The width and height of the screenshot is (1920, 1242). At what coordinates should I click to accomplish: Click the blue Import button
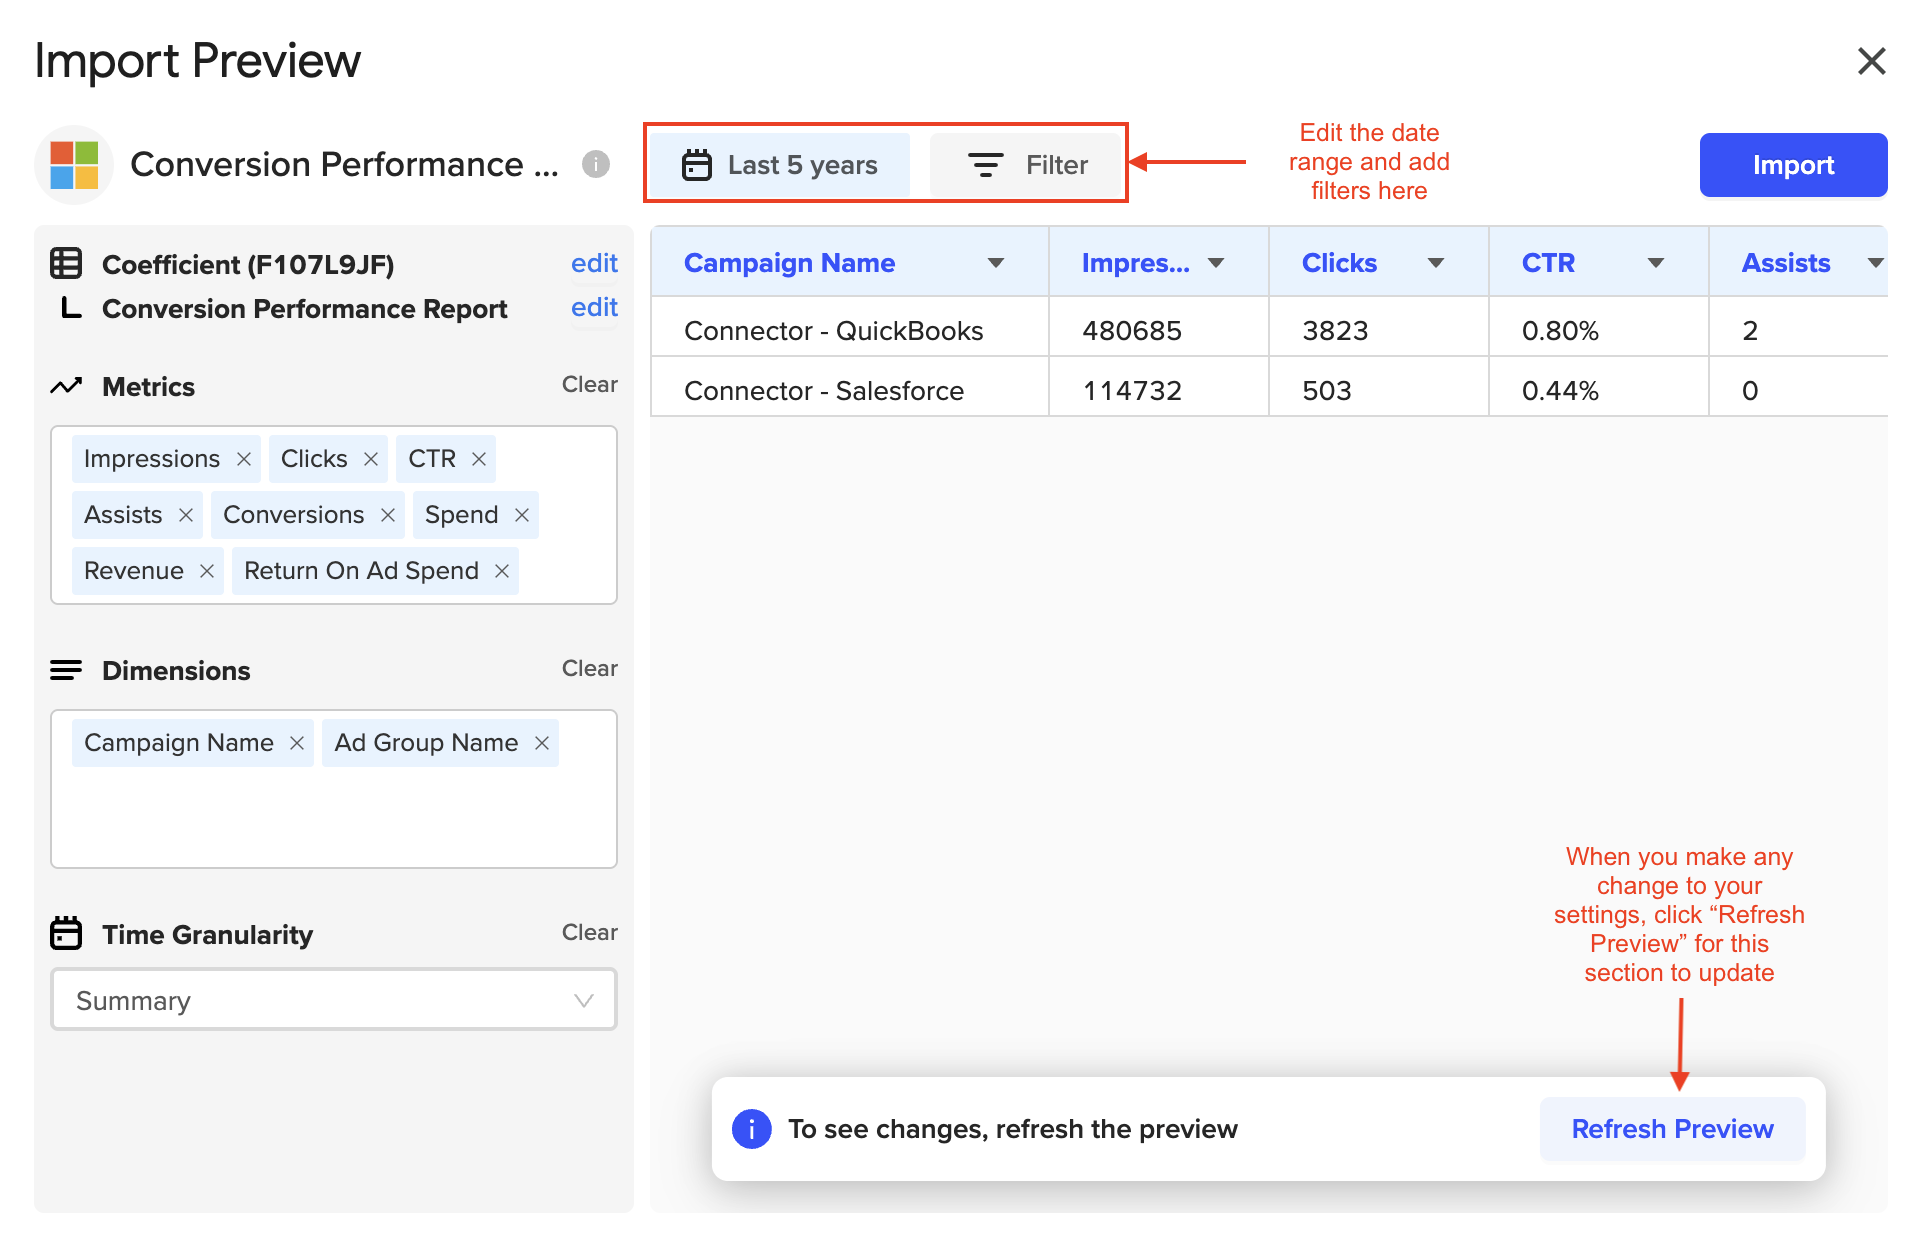(x=1792, y=165)
